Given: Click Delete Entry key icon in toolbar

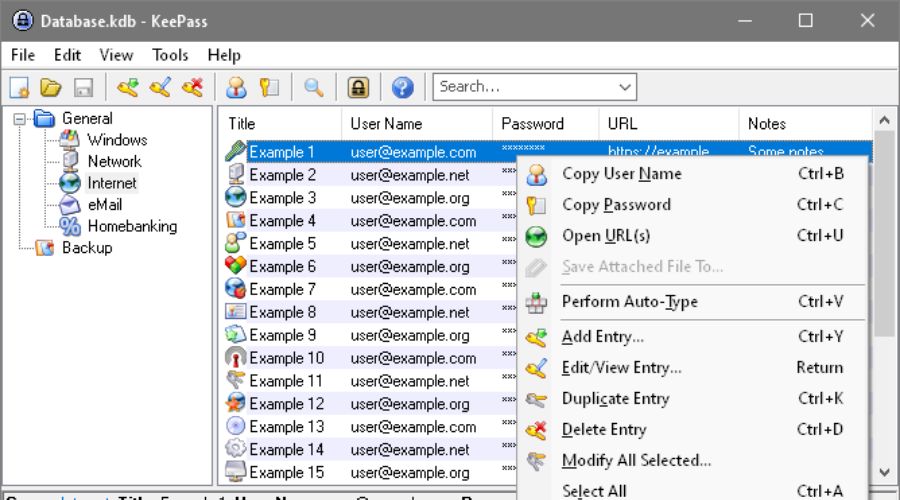Looking at the screenshot, I should pos(193,87).
